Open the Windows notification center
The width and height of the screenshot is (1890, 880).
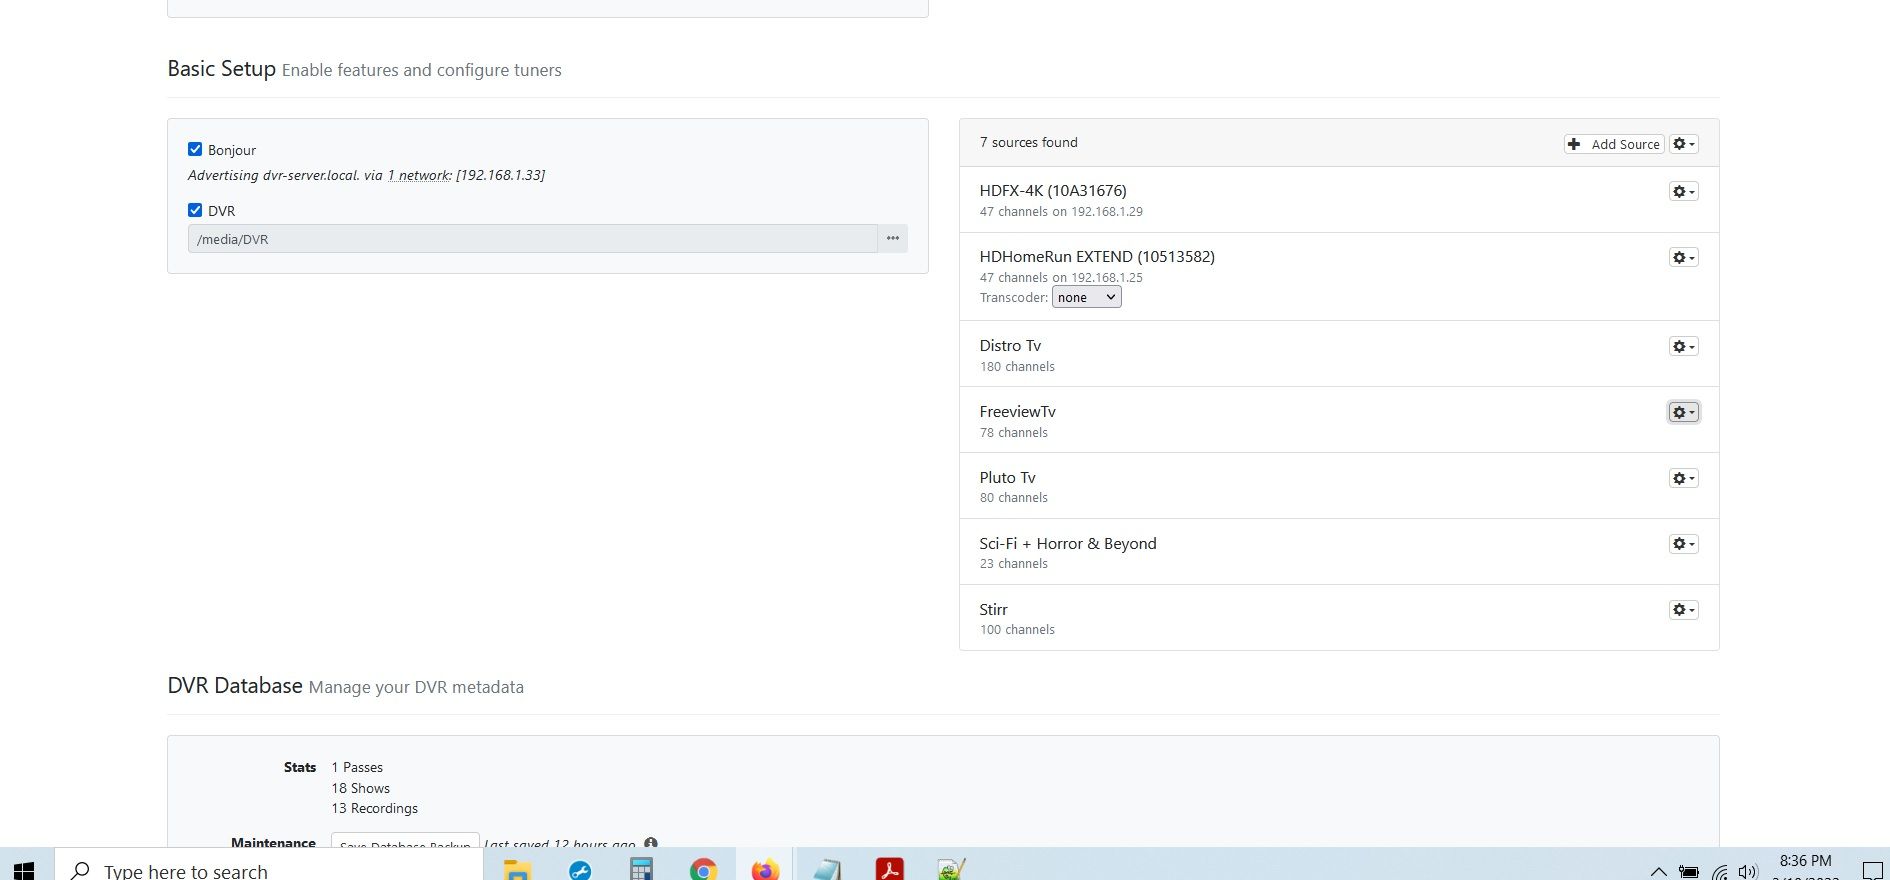point(1873,871)
